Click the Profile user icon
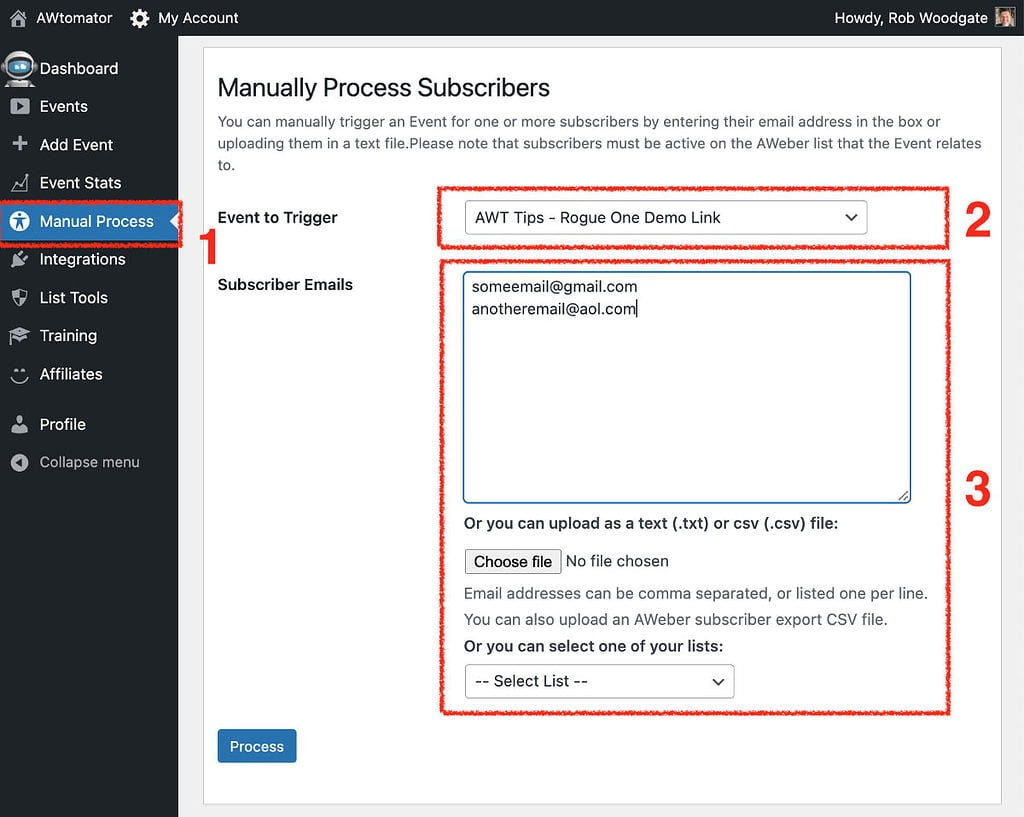Screen dimensions: 1024x817 coord(20,425)
